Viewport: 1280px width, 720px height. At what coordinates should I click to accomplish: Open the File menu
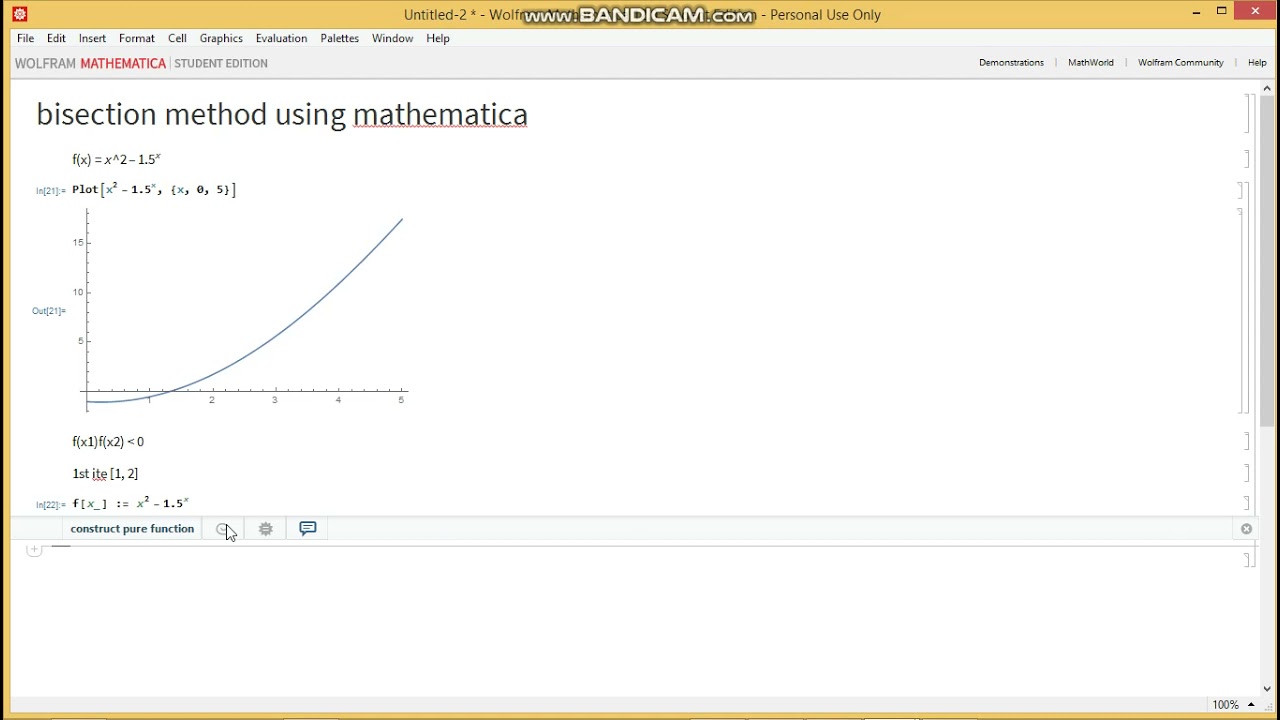pyautogui.click(x=25, y=38)
